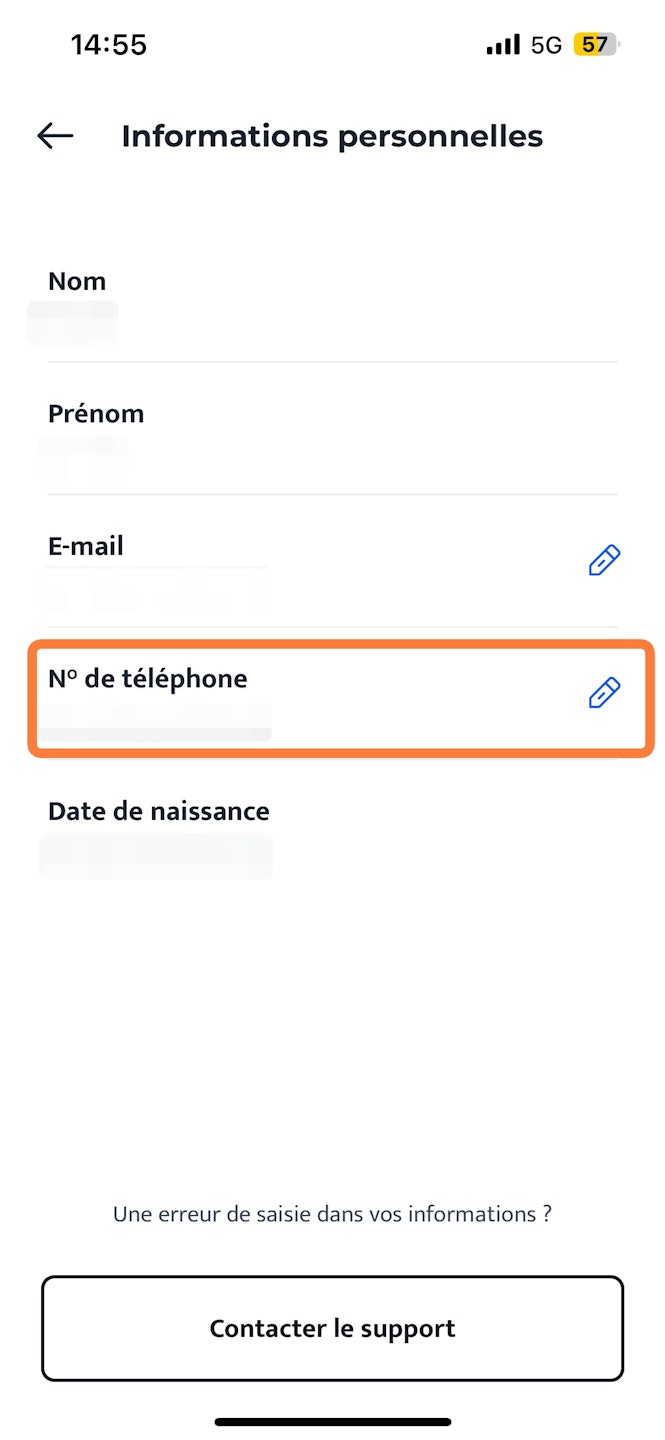Tap the 5G network indicator
Viewport: 665px width, 1440px height.
pyautogui.click(x=546, y=45)
